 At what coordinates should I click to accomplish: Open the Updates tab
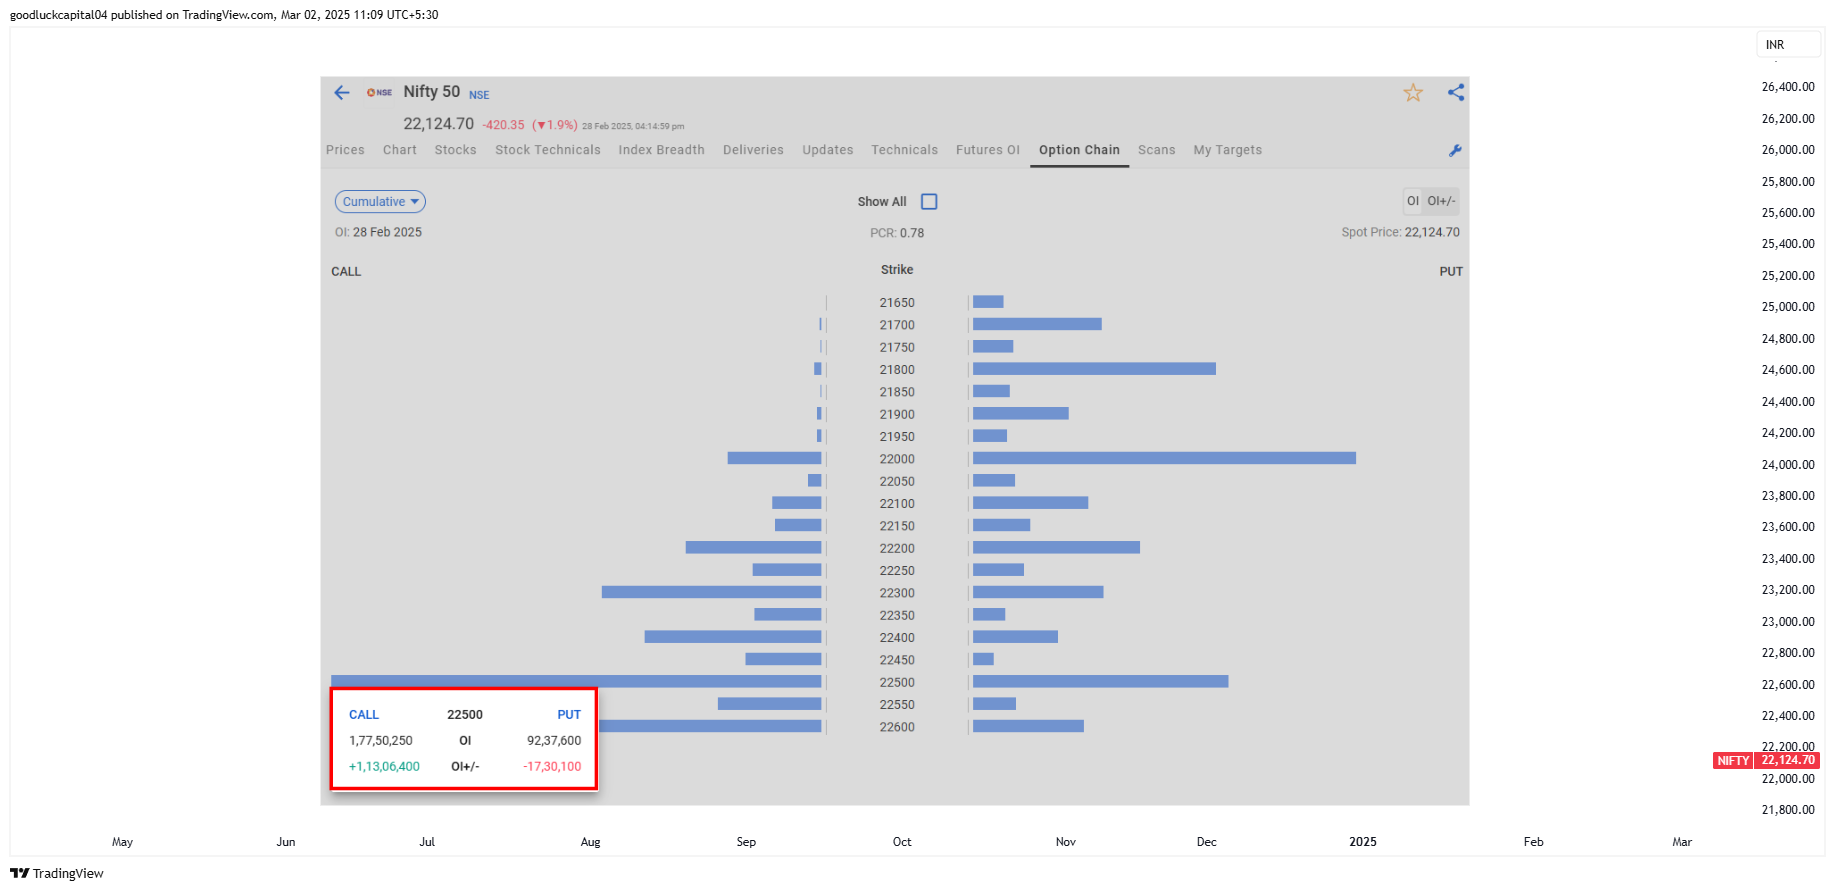(x=828, y=150)
